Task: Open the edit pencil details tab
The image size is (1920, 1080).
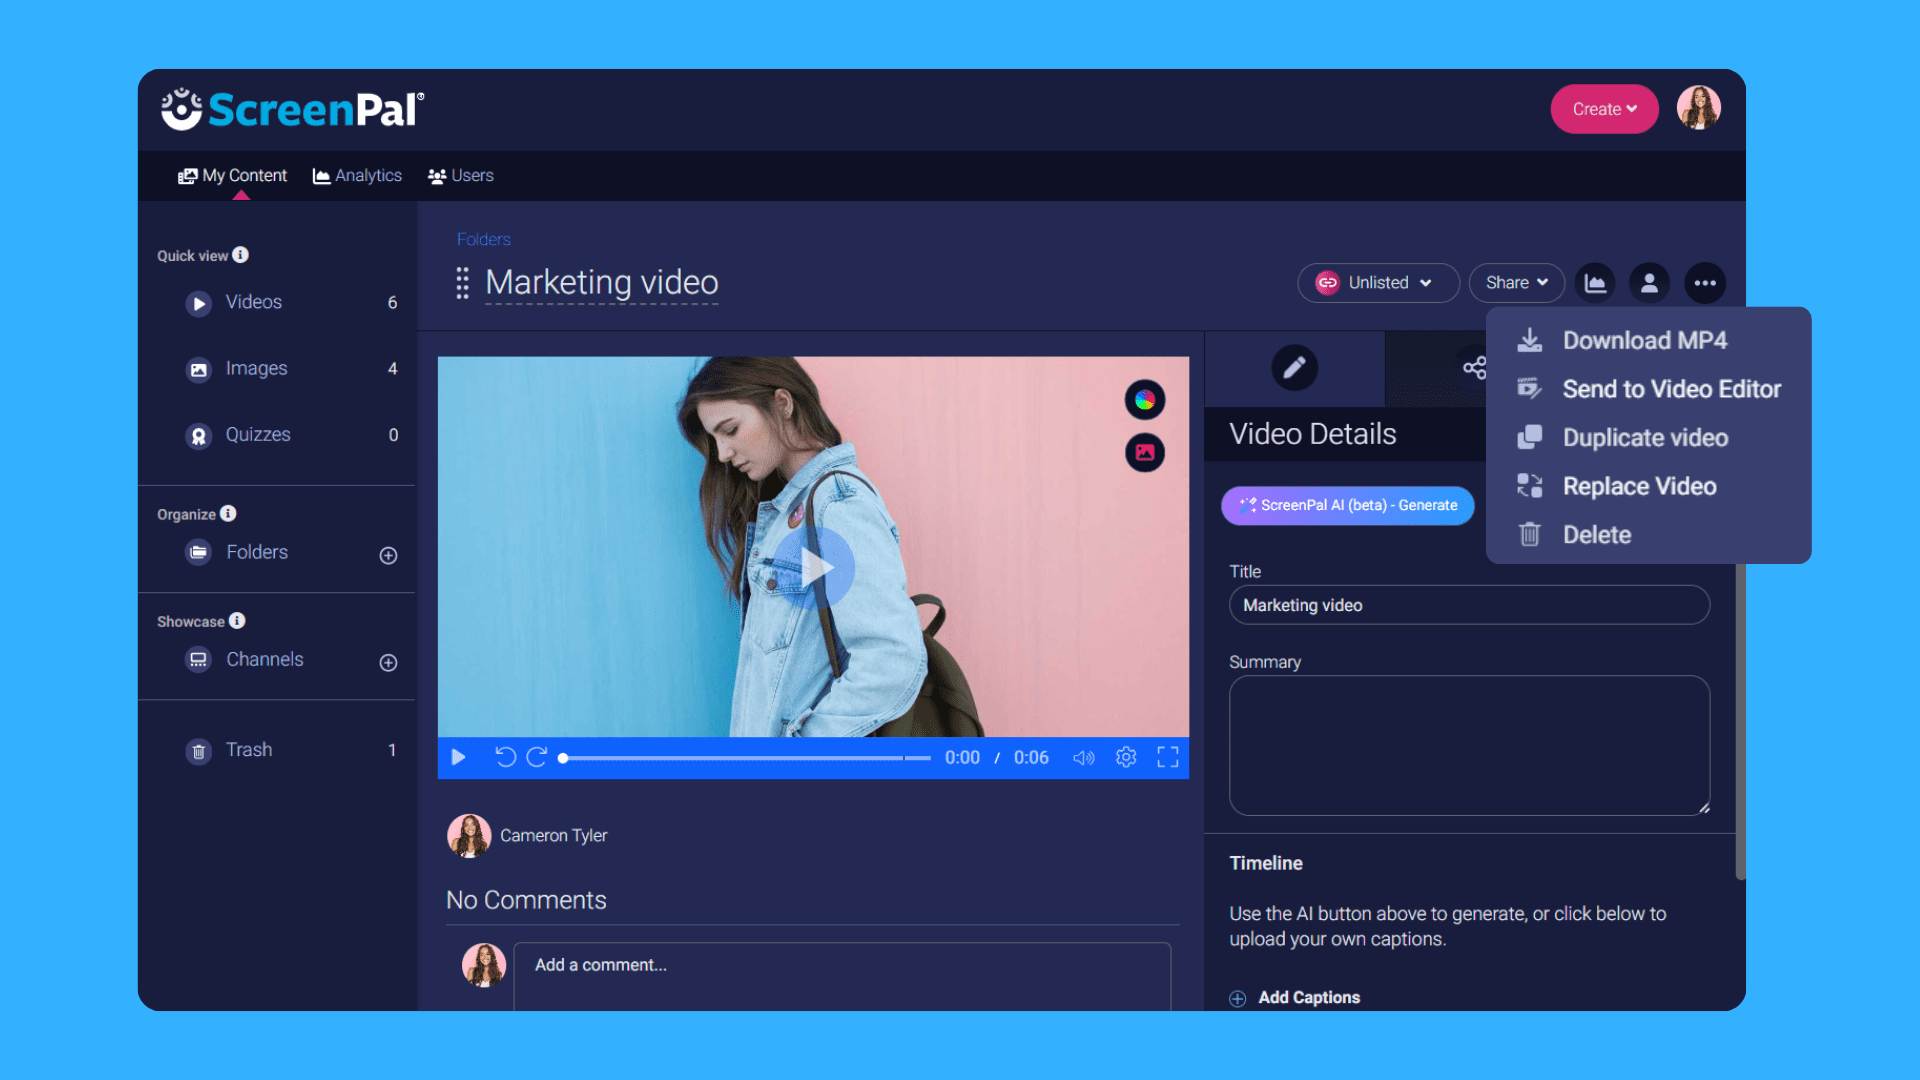Action: pyautogui.click(x=1294, y=368)
